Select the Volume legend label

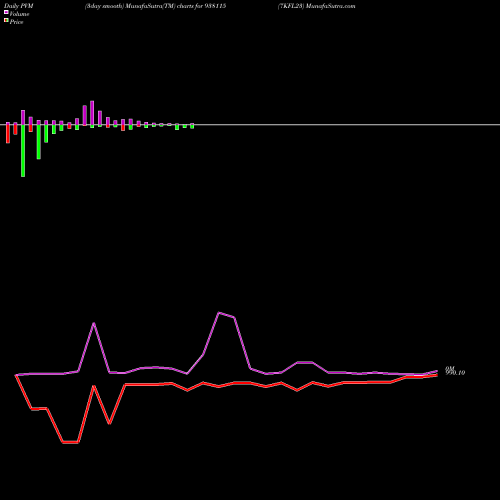point(19,14)
